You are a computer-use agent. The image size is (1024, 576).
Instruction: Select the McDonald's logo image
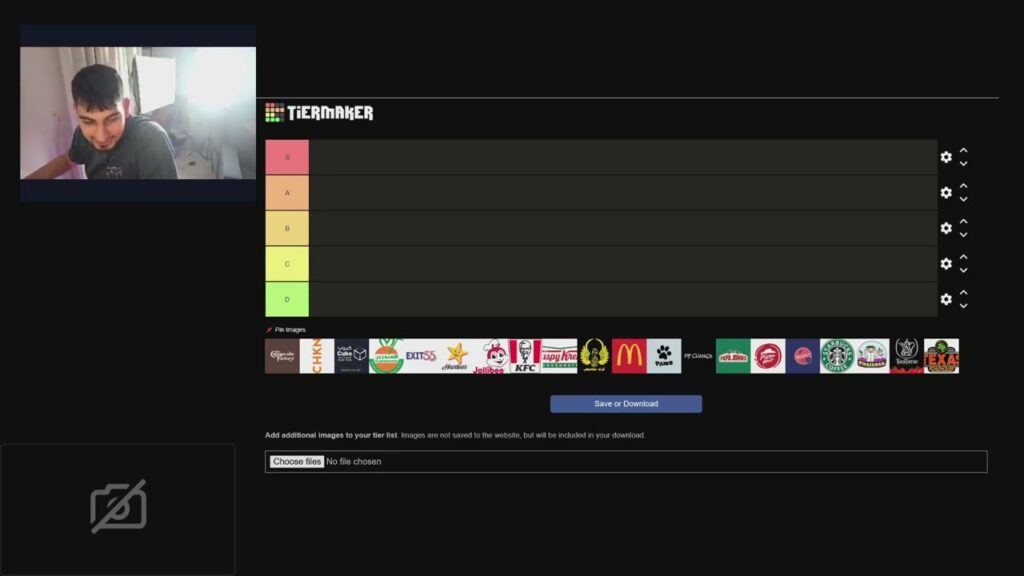(629, 356)
